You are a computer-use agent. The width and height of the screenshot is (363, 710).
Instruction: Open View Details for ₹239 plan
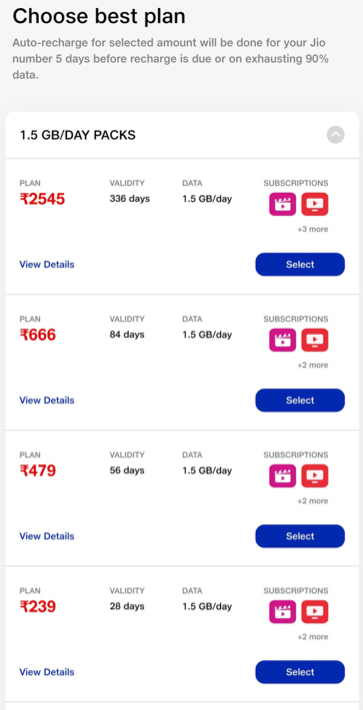point(47,672)
